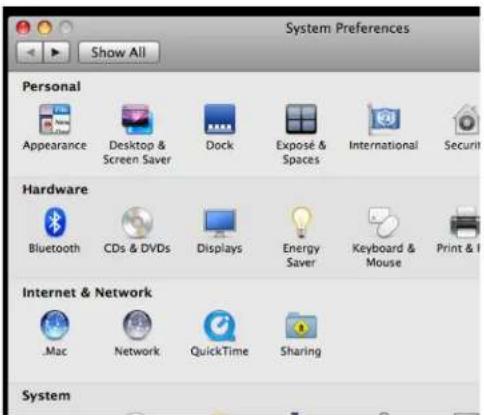Open the .Mac preferences globe icon
484x415 pixels.
click(x=55, y=325)
